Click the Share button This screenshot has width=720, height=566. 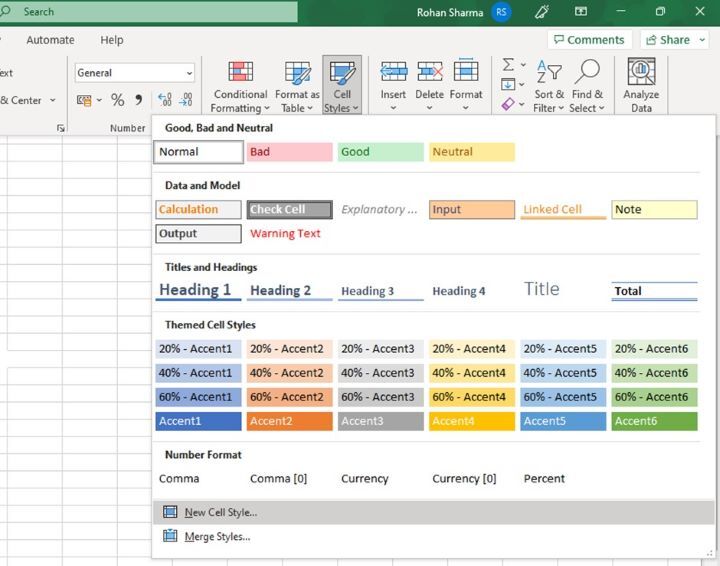[x=668, y=40]
